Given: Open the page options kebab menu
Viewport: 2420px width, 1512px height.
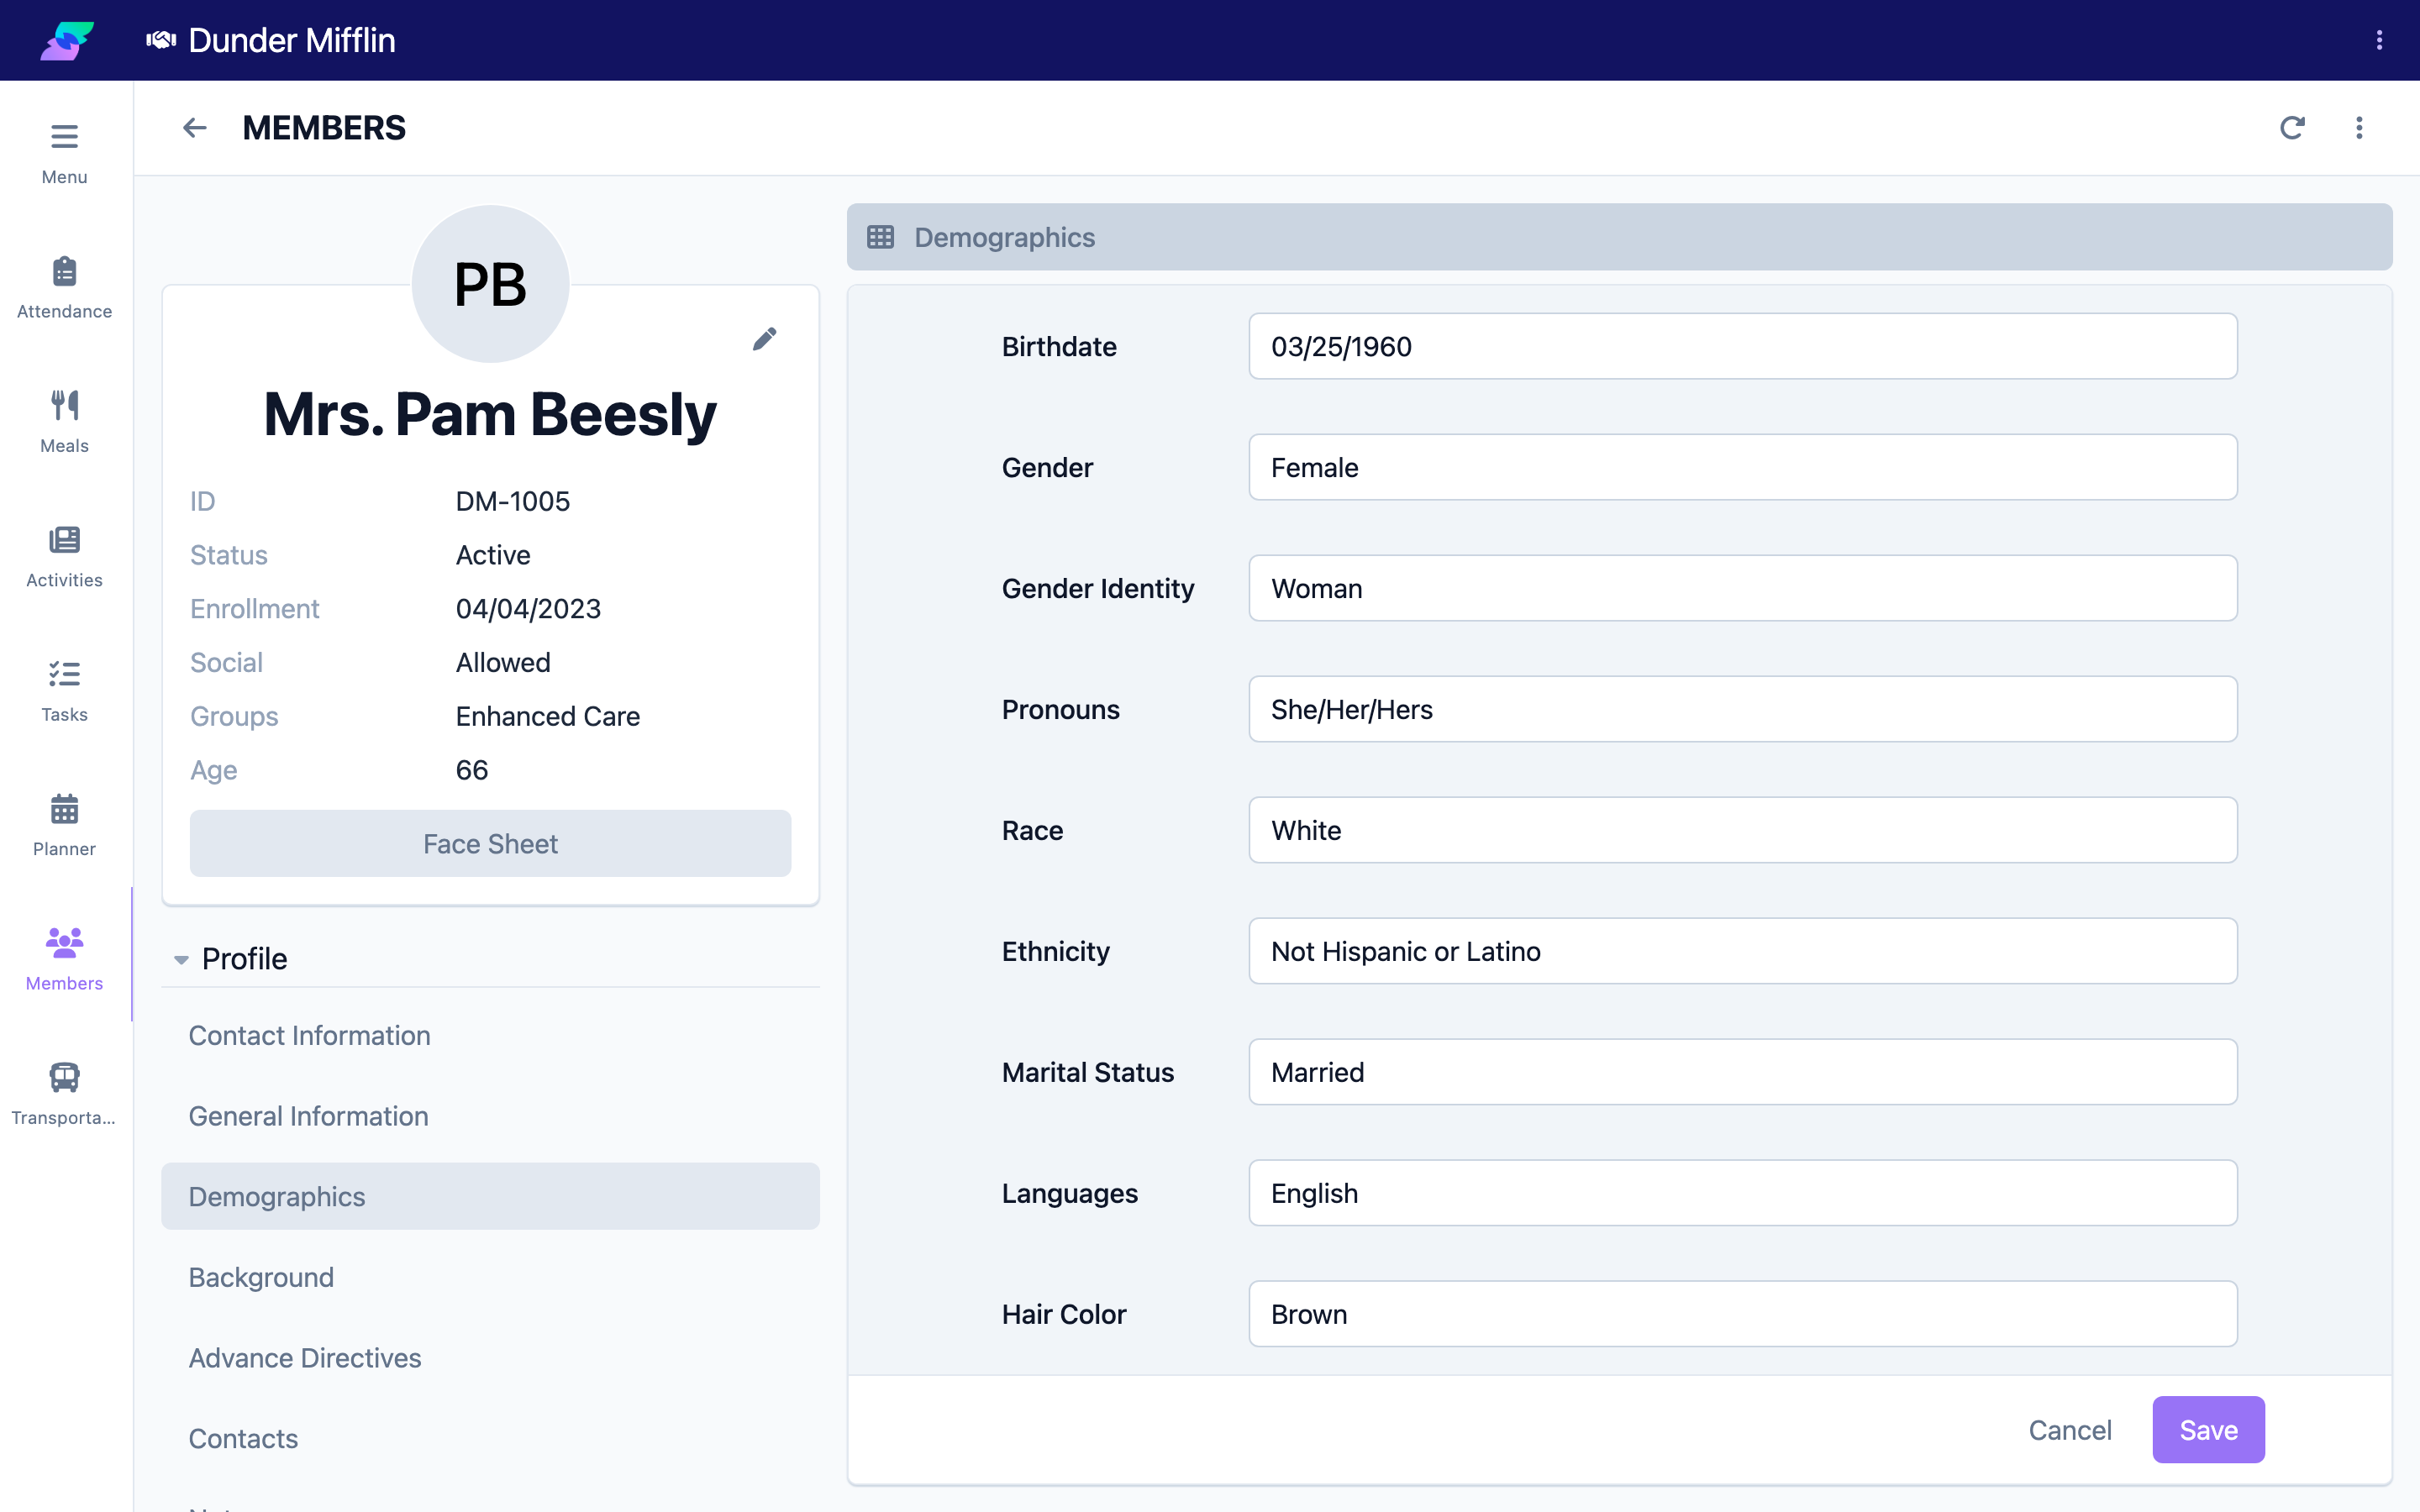Looking at the screenshot, I should (x=2359, y=128).
